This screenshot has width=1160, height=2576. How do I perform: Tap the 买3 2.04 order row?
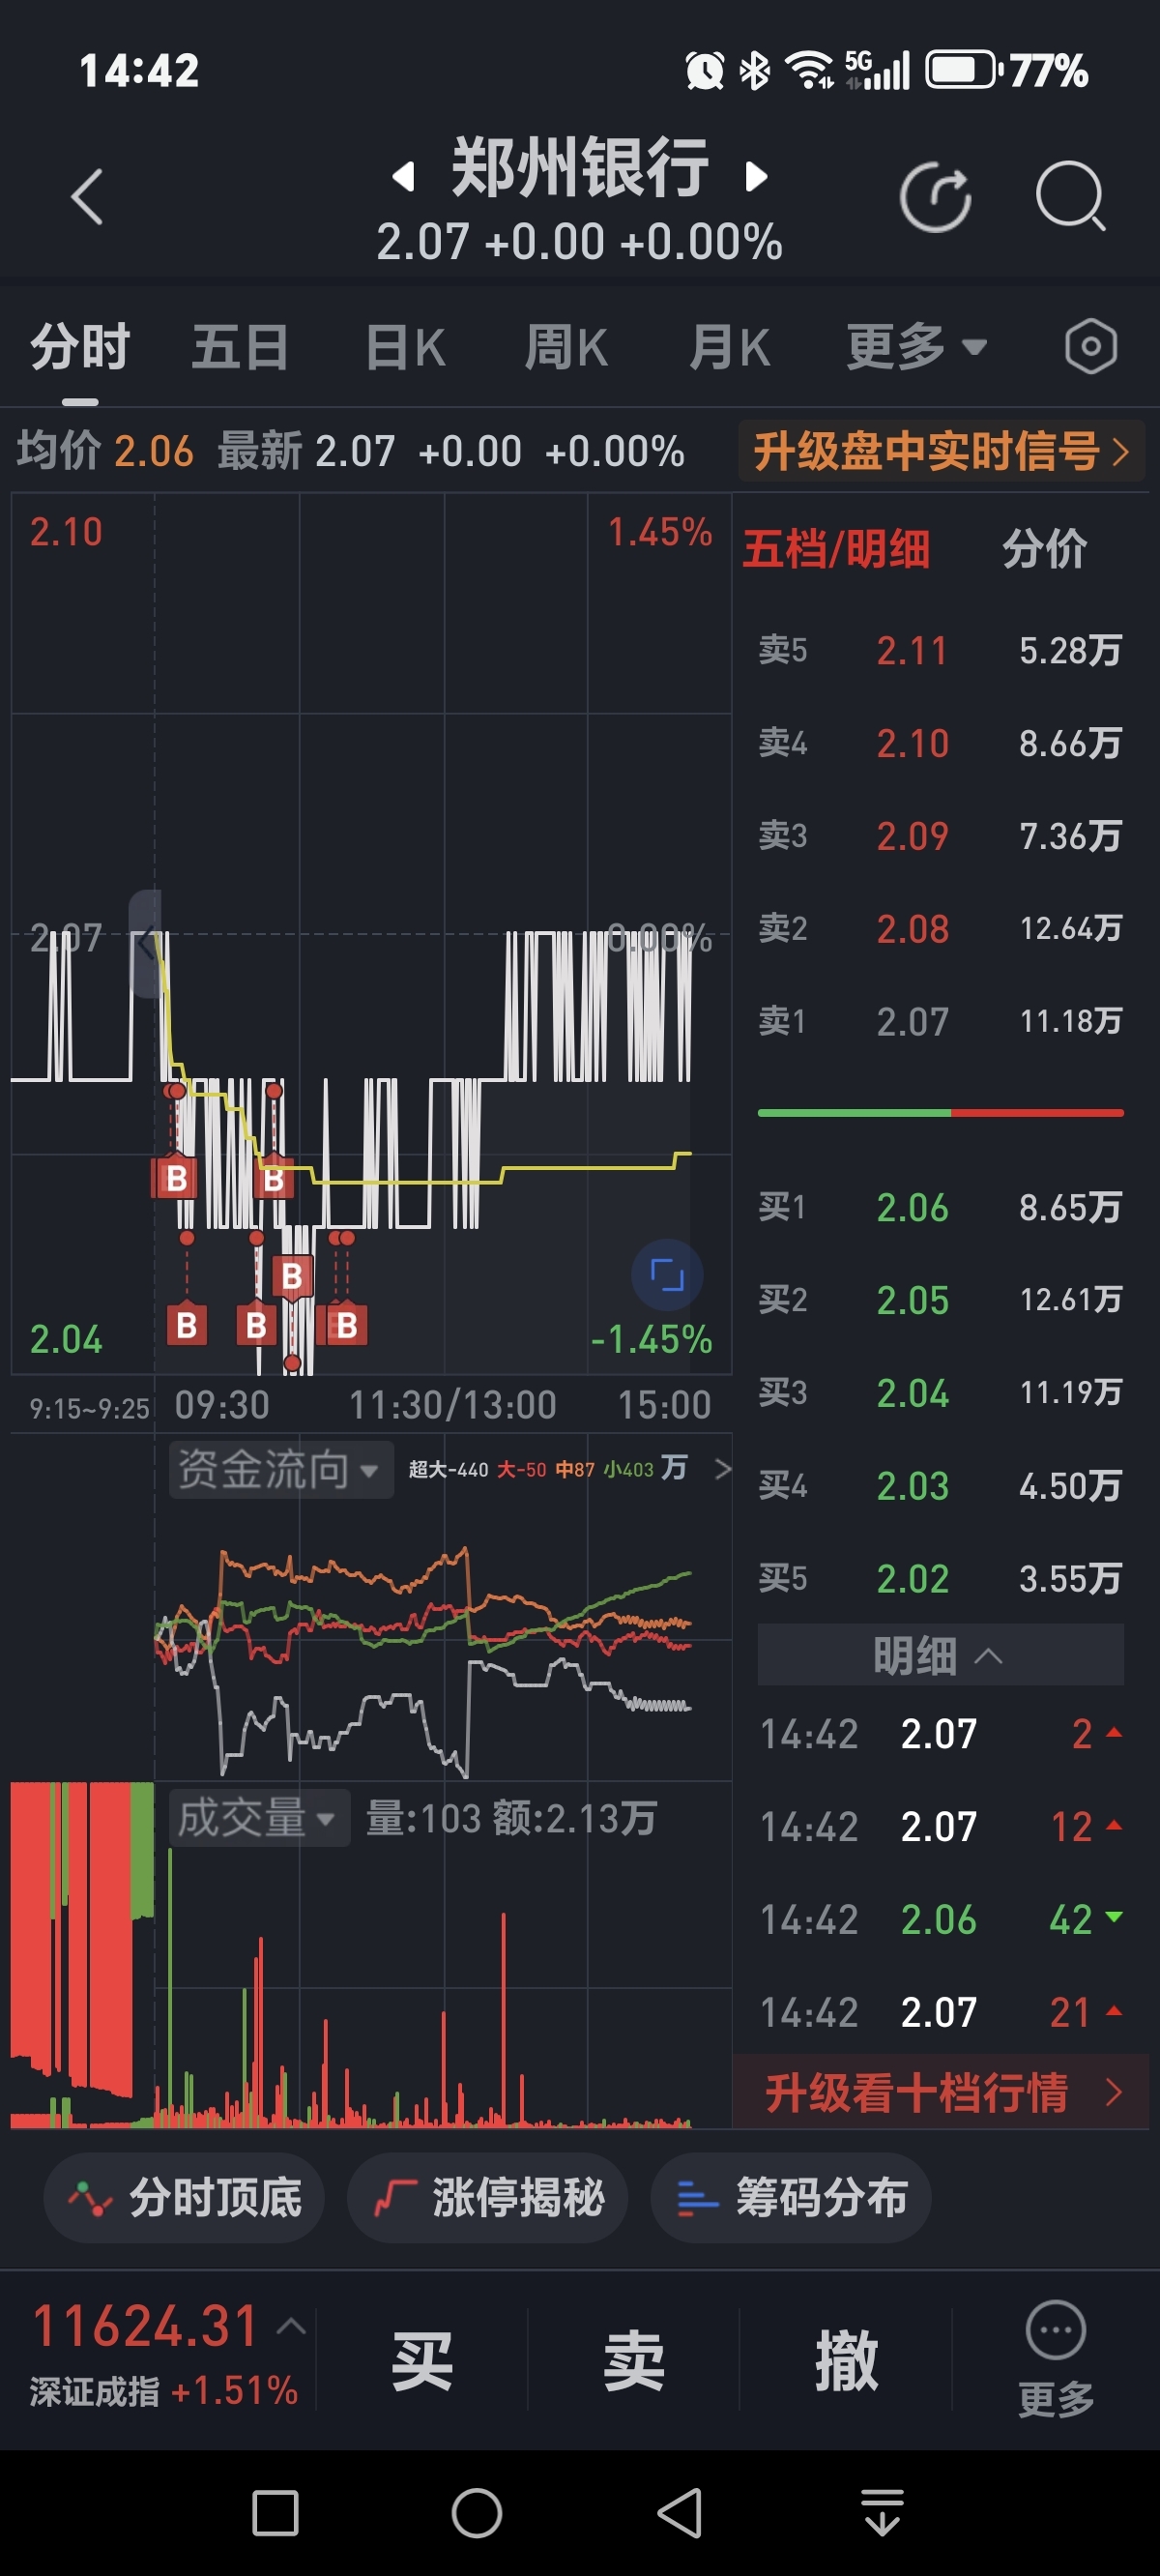tap(940, 1392)
